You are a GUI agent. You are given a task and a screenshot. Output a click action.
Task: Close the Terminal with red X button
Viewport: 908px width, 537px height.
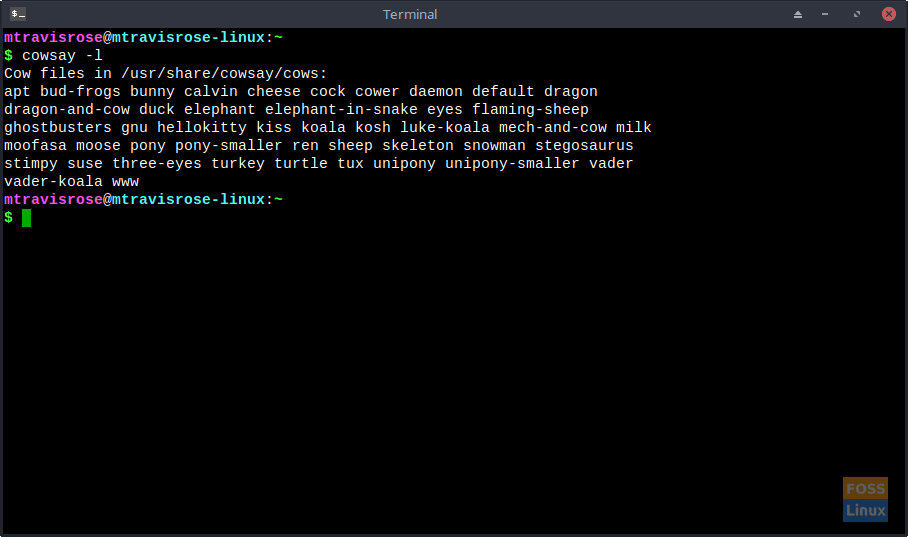[x=888, y=14]
